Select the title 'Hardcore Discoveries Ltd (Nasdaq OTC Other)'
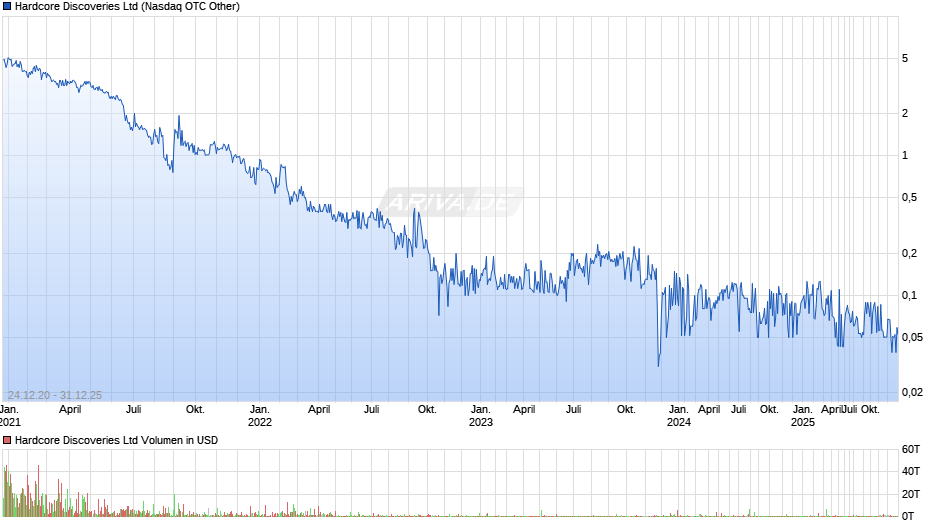This screenshot has height=526, width=940. pos(127,7)
